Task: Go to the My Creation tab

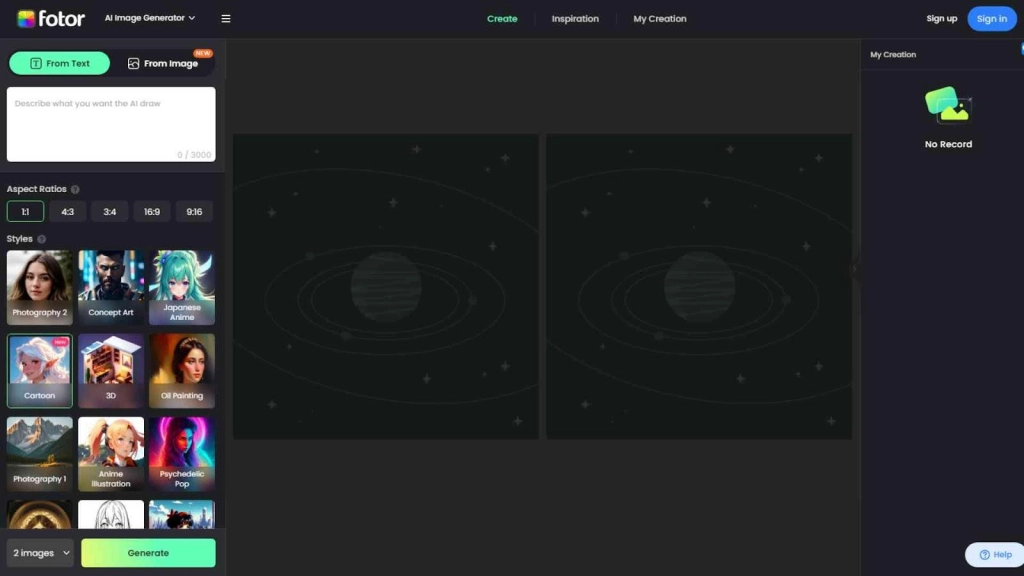Action: 660,18
